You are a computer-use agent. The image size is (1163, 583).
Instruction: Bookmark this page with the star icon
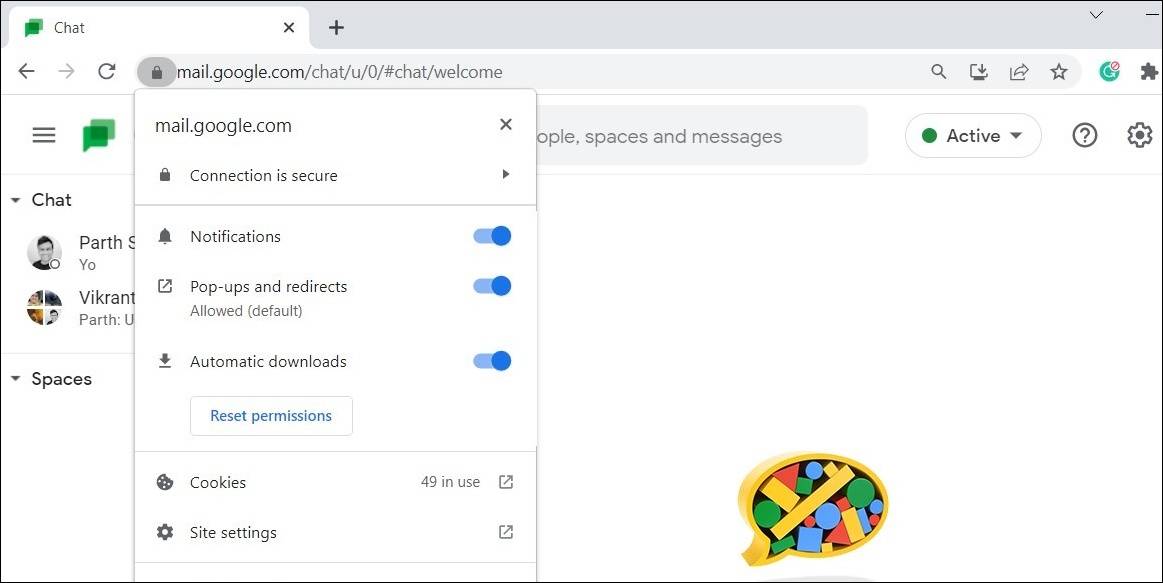(1059, 72)
